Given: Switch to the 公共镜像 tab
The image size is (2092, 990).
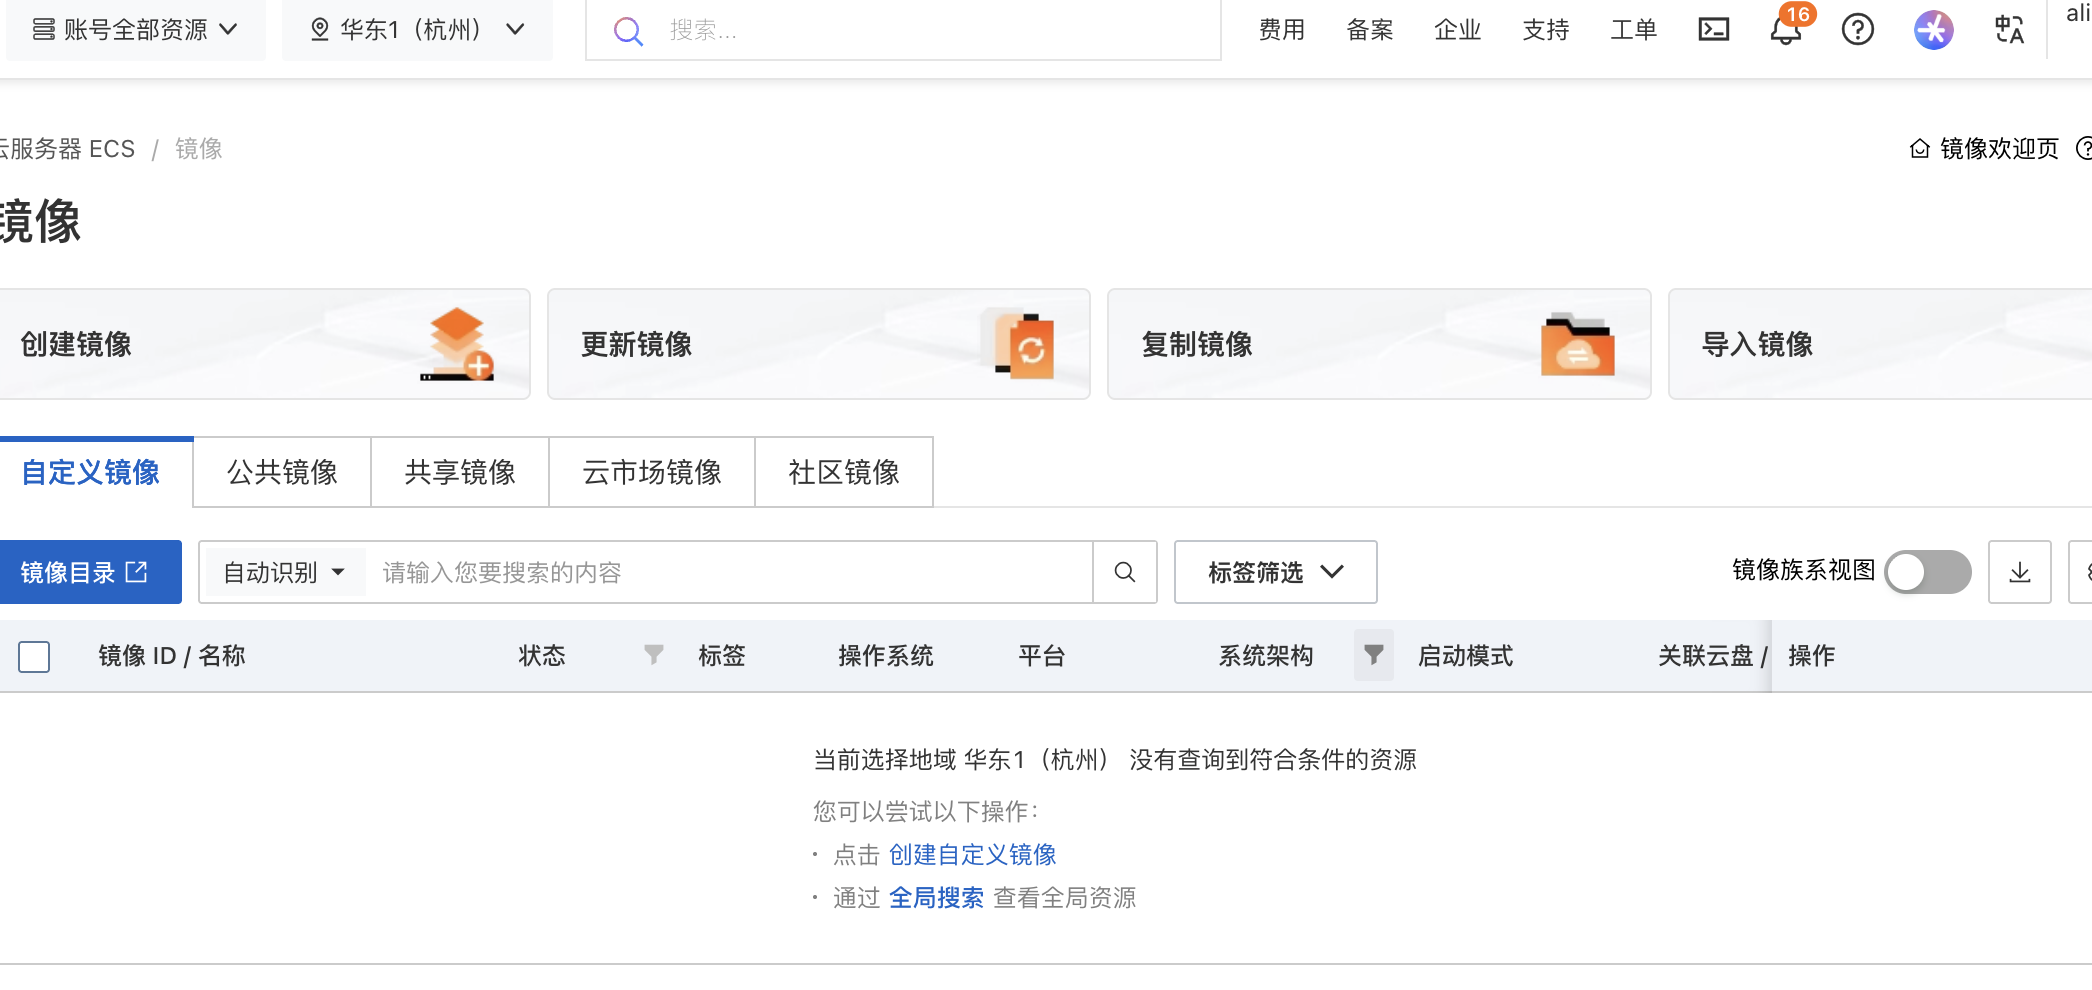Looking at the screenshot, I should click(282, 472).
